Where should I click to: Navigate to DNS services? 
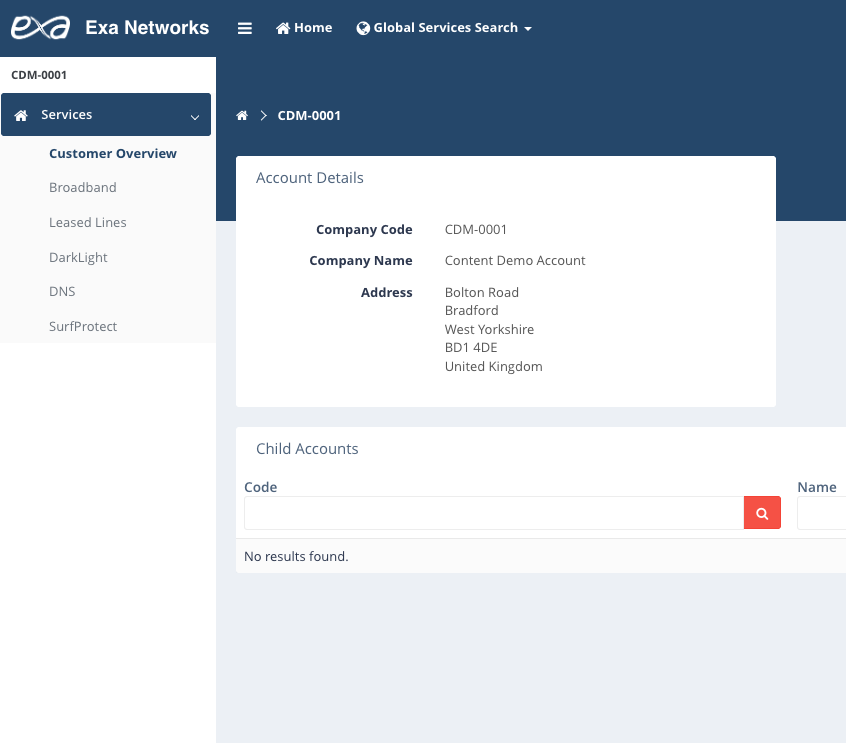pos(62,292)
